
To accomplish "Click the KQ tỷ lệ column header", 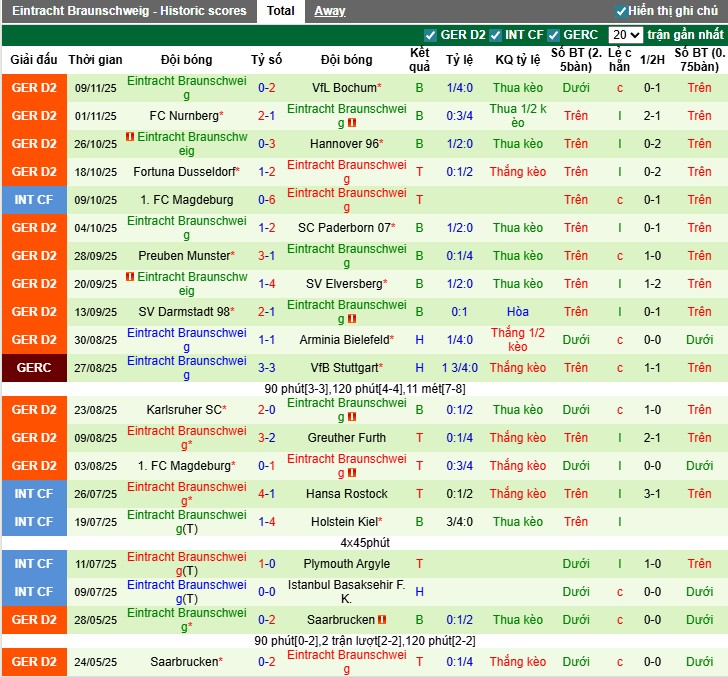I will 518,60.
